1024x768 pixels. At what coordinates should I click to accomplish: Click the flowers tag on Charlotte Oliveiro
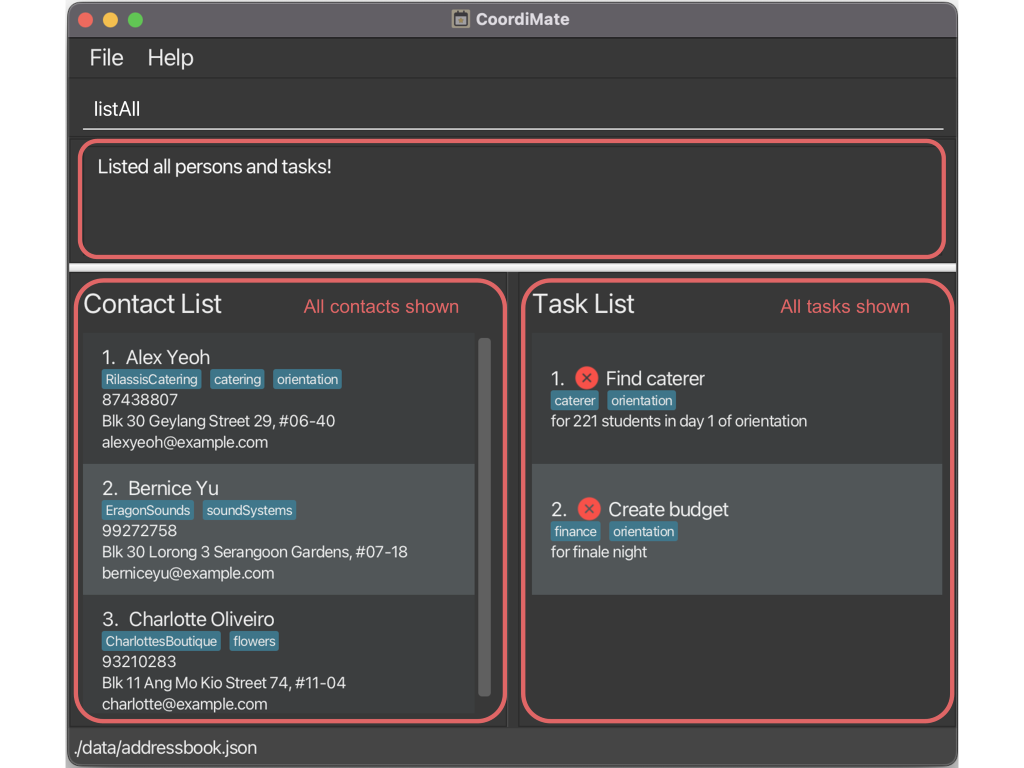(254, 642)
